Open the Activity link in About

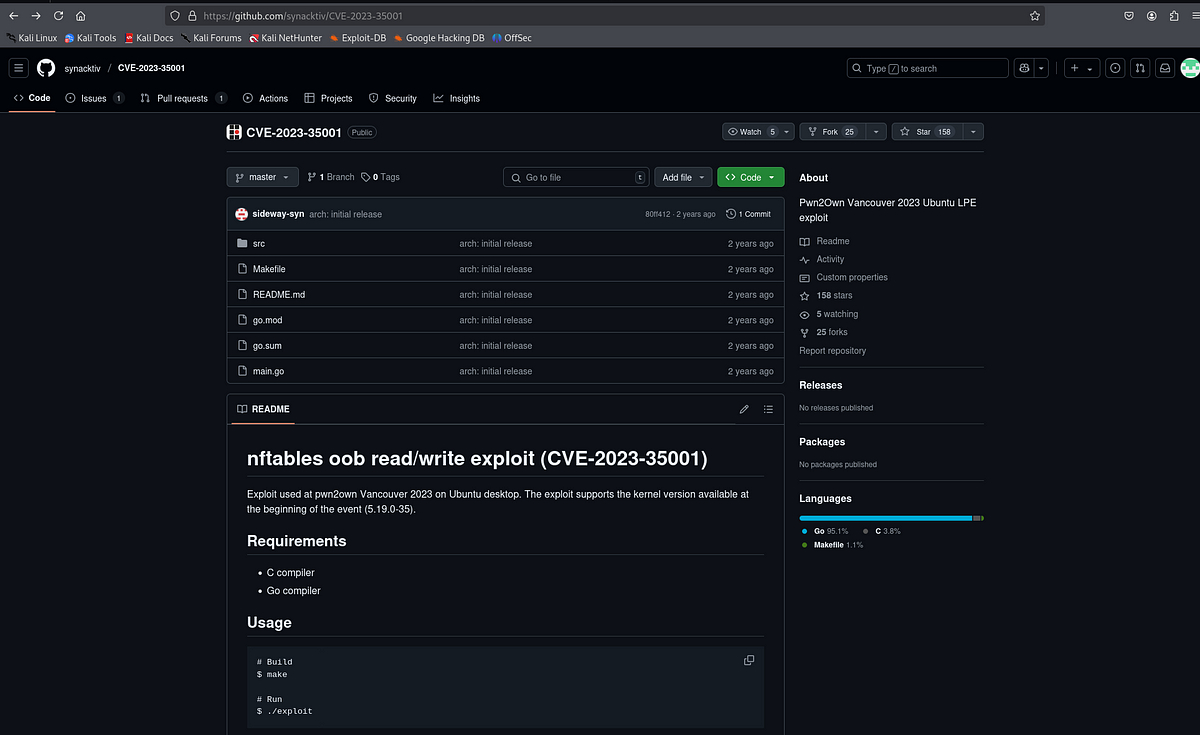pos(822,259)
